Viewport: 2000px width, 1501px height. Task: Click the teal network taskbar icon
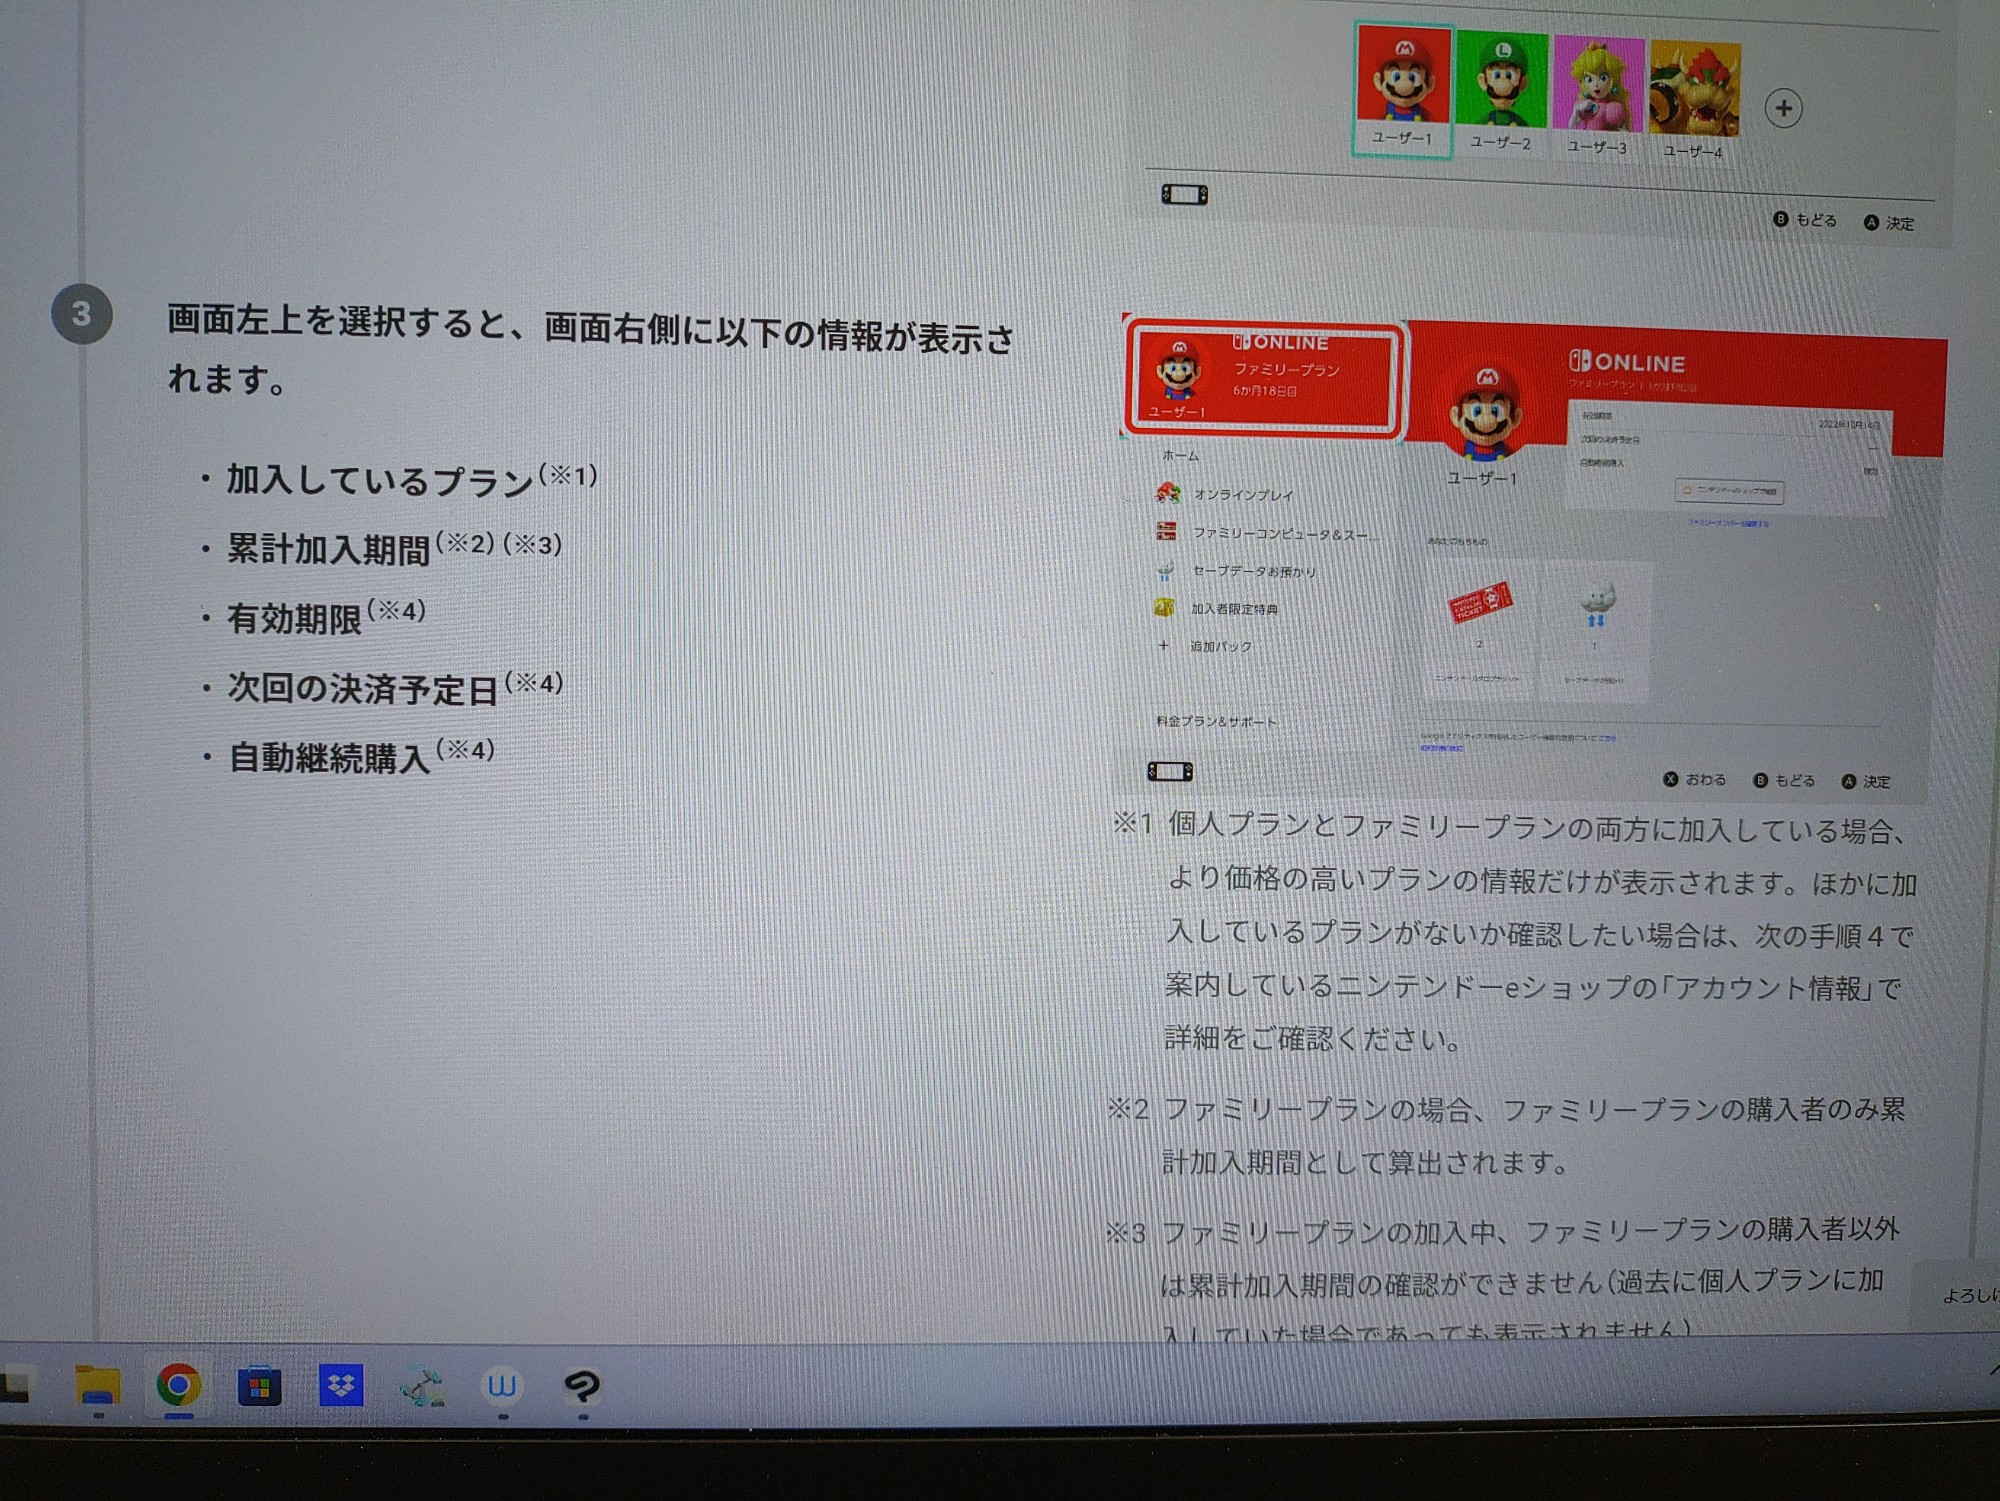422,1387
